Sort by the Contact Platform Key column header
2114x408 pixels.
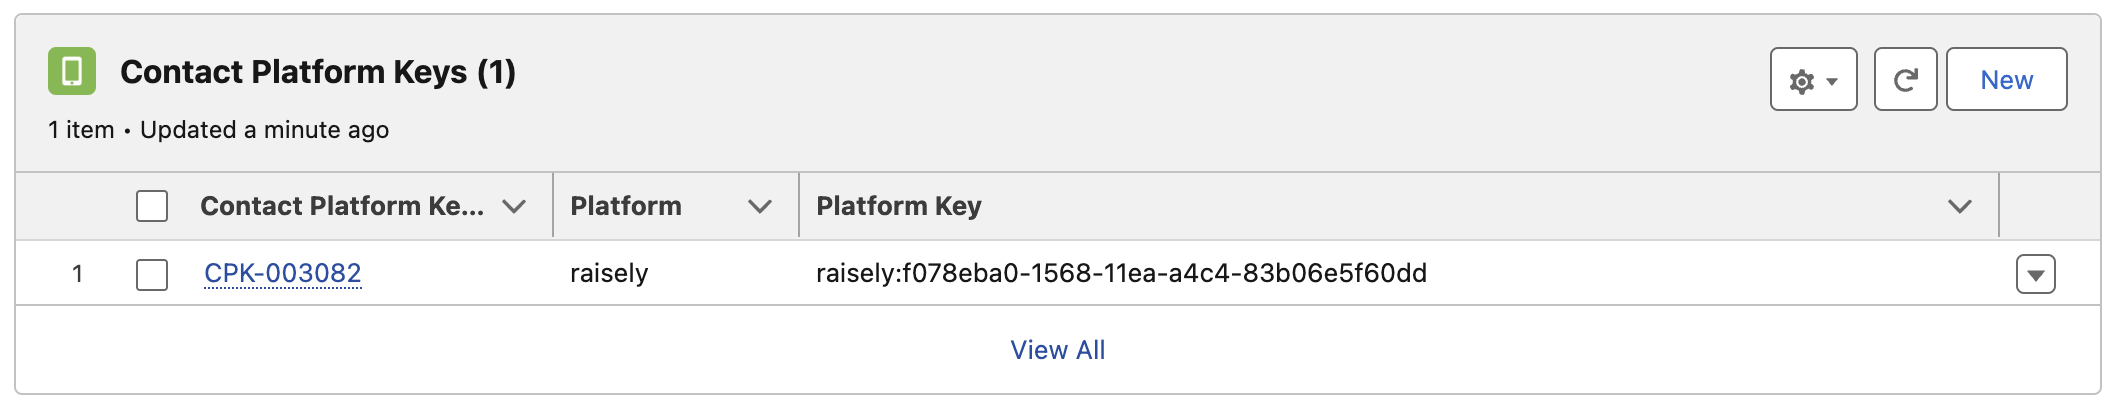pos(341,206)
